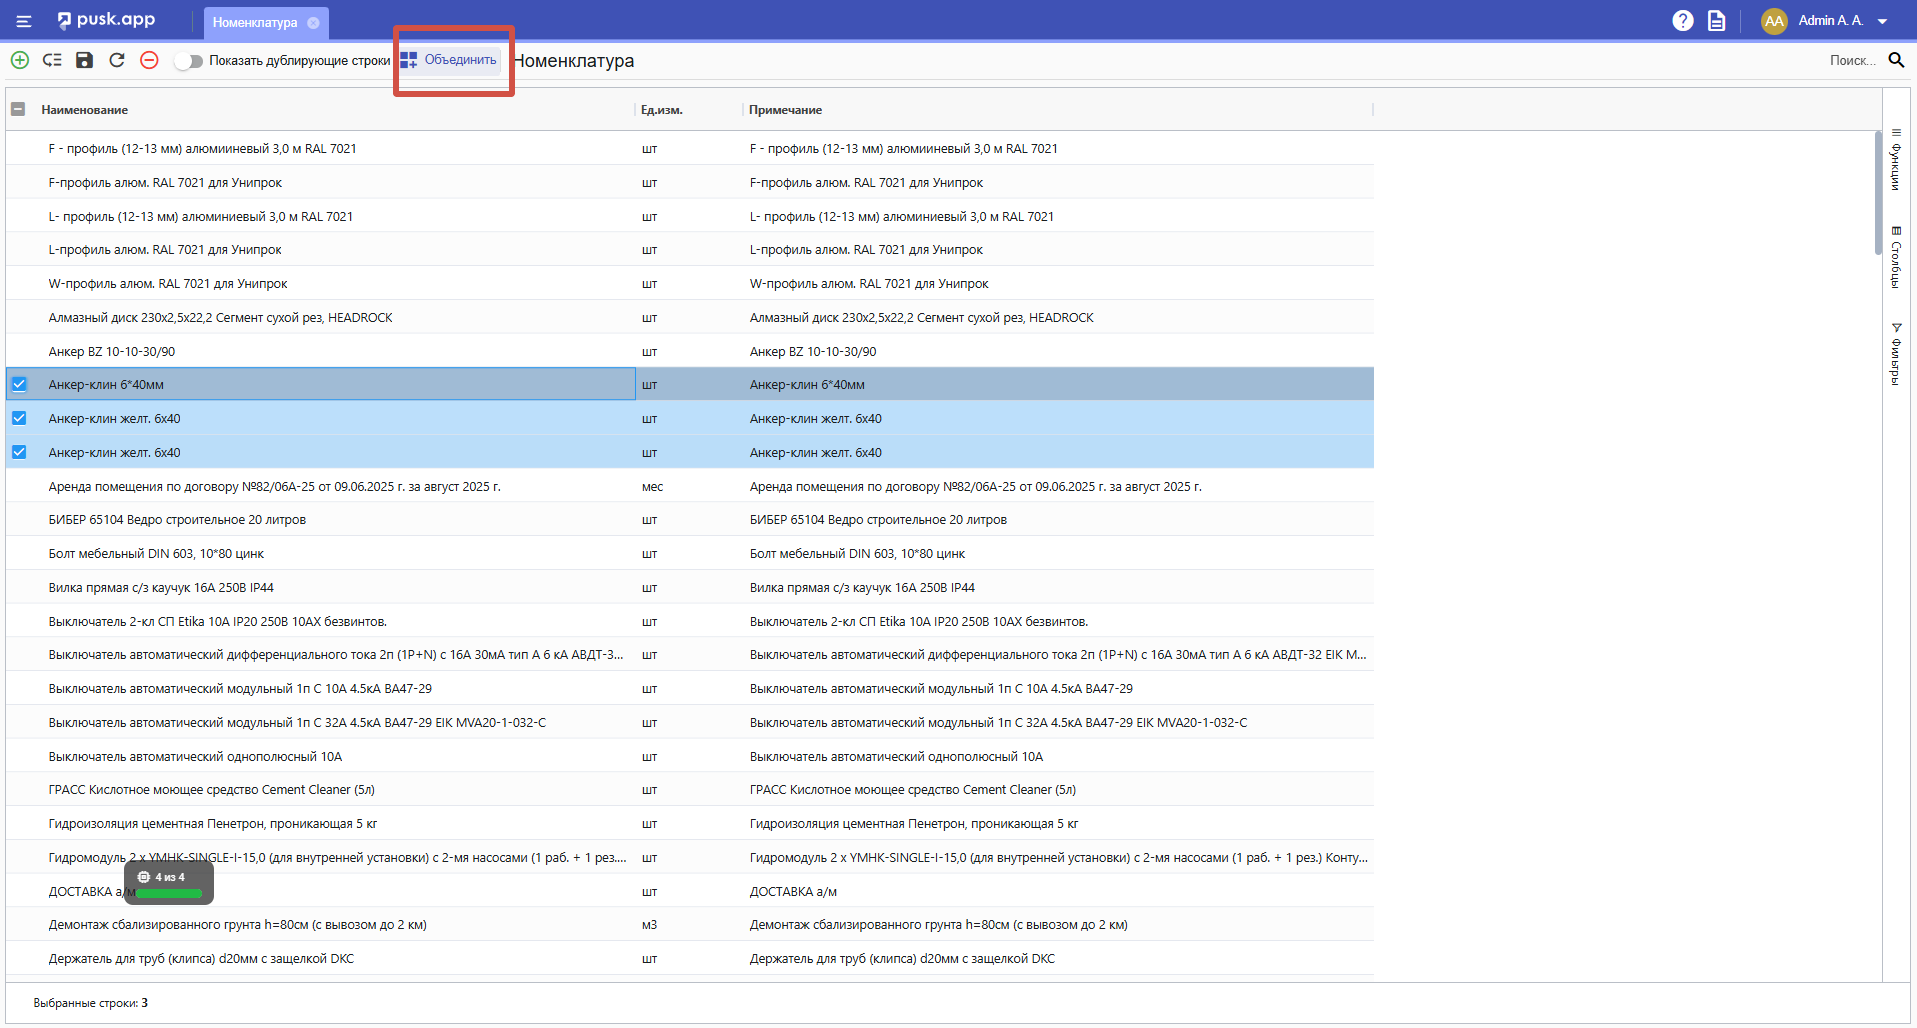Toggle the header select-all checkbox

pyautogui.click(x=18, y=109)
